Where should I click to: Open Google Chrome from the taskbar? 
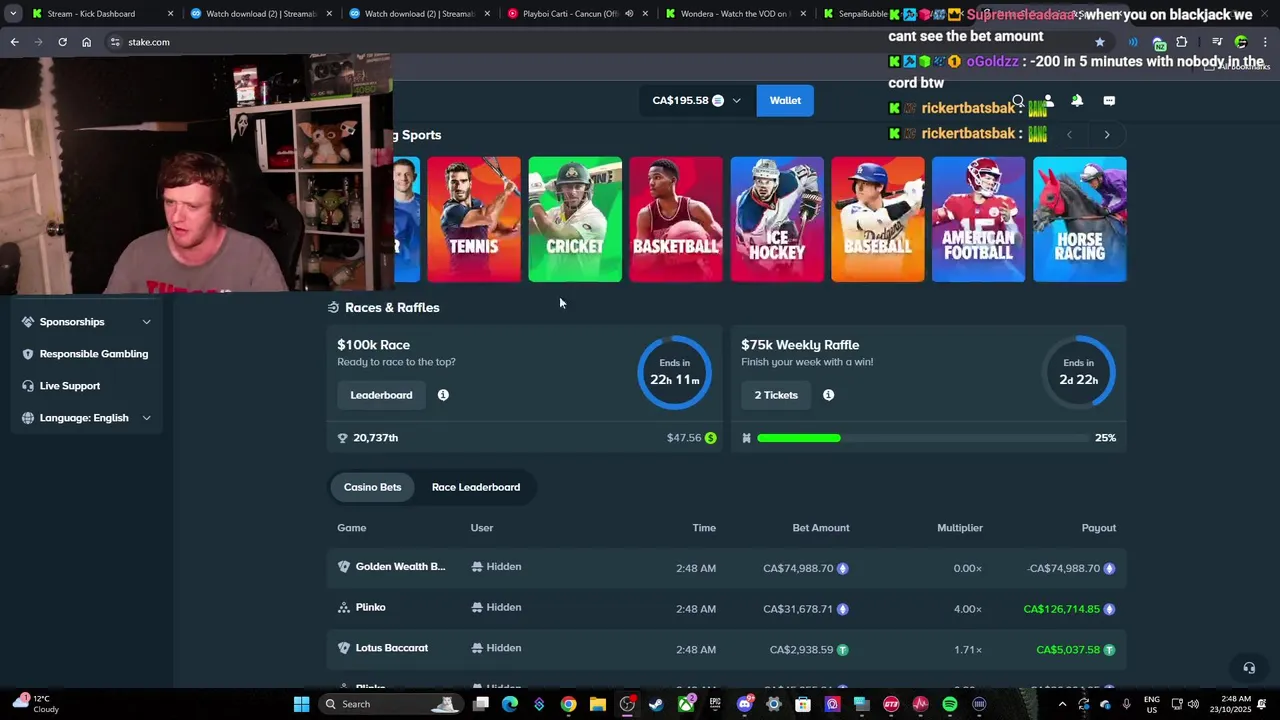pos(568,704)
